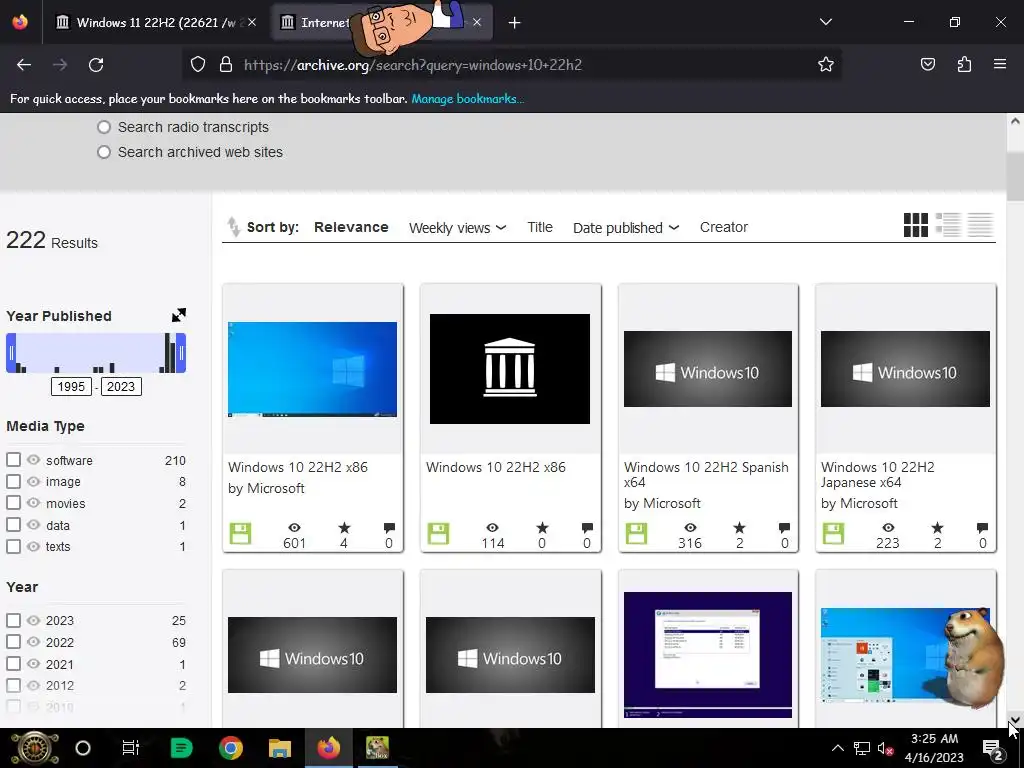Open Windows 10 22H2 Japanese x64 title
1024x768 pixels.
coord(878,475)
